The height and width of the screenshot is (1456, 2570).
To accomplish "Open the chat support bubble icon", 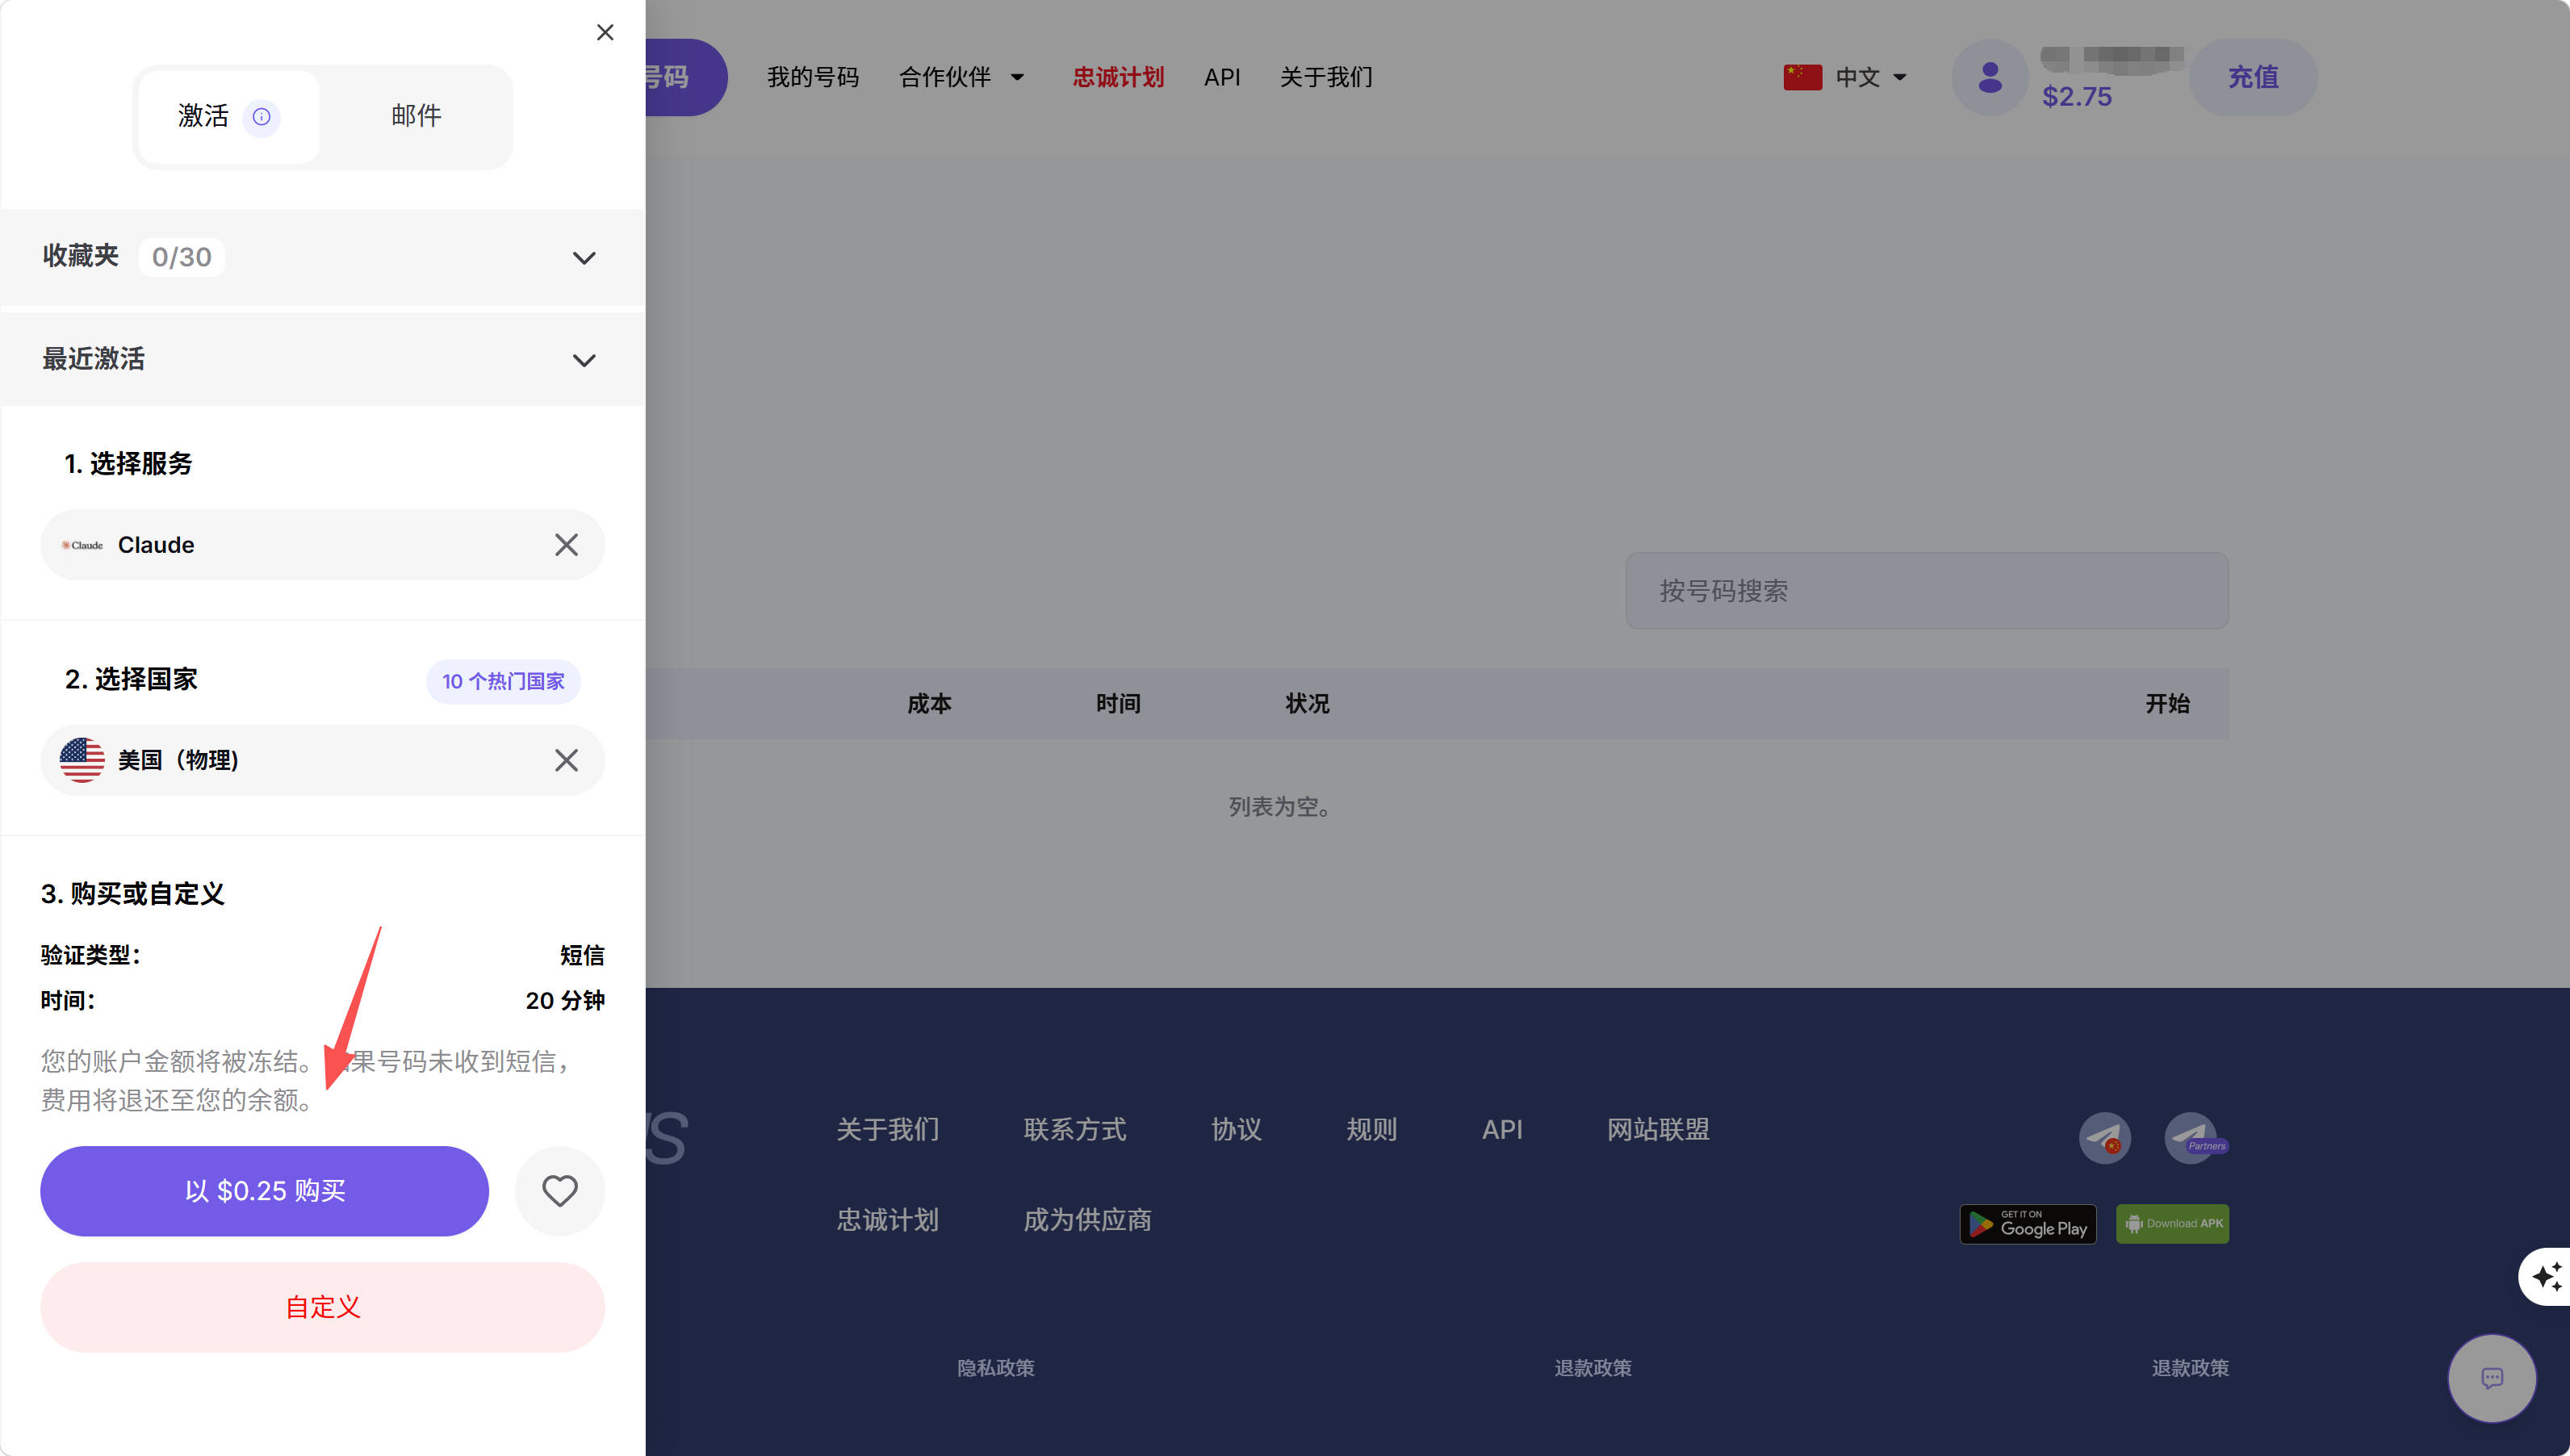I will [2491, 1378].
